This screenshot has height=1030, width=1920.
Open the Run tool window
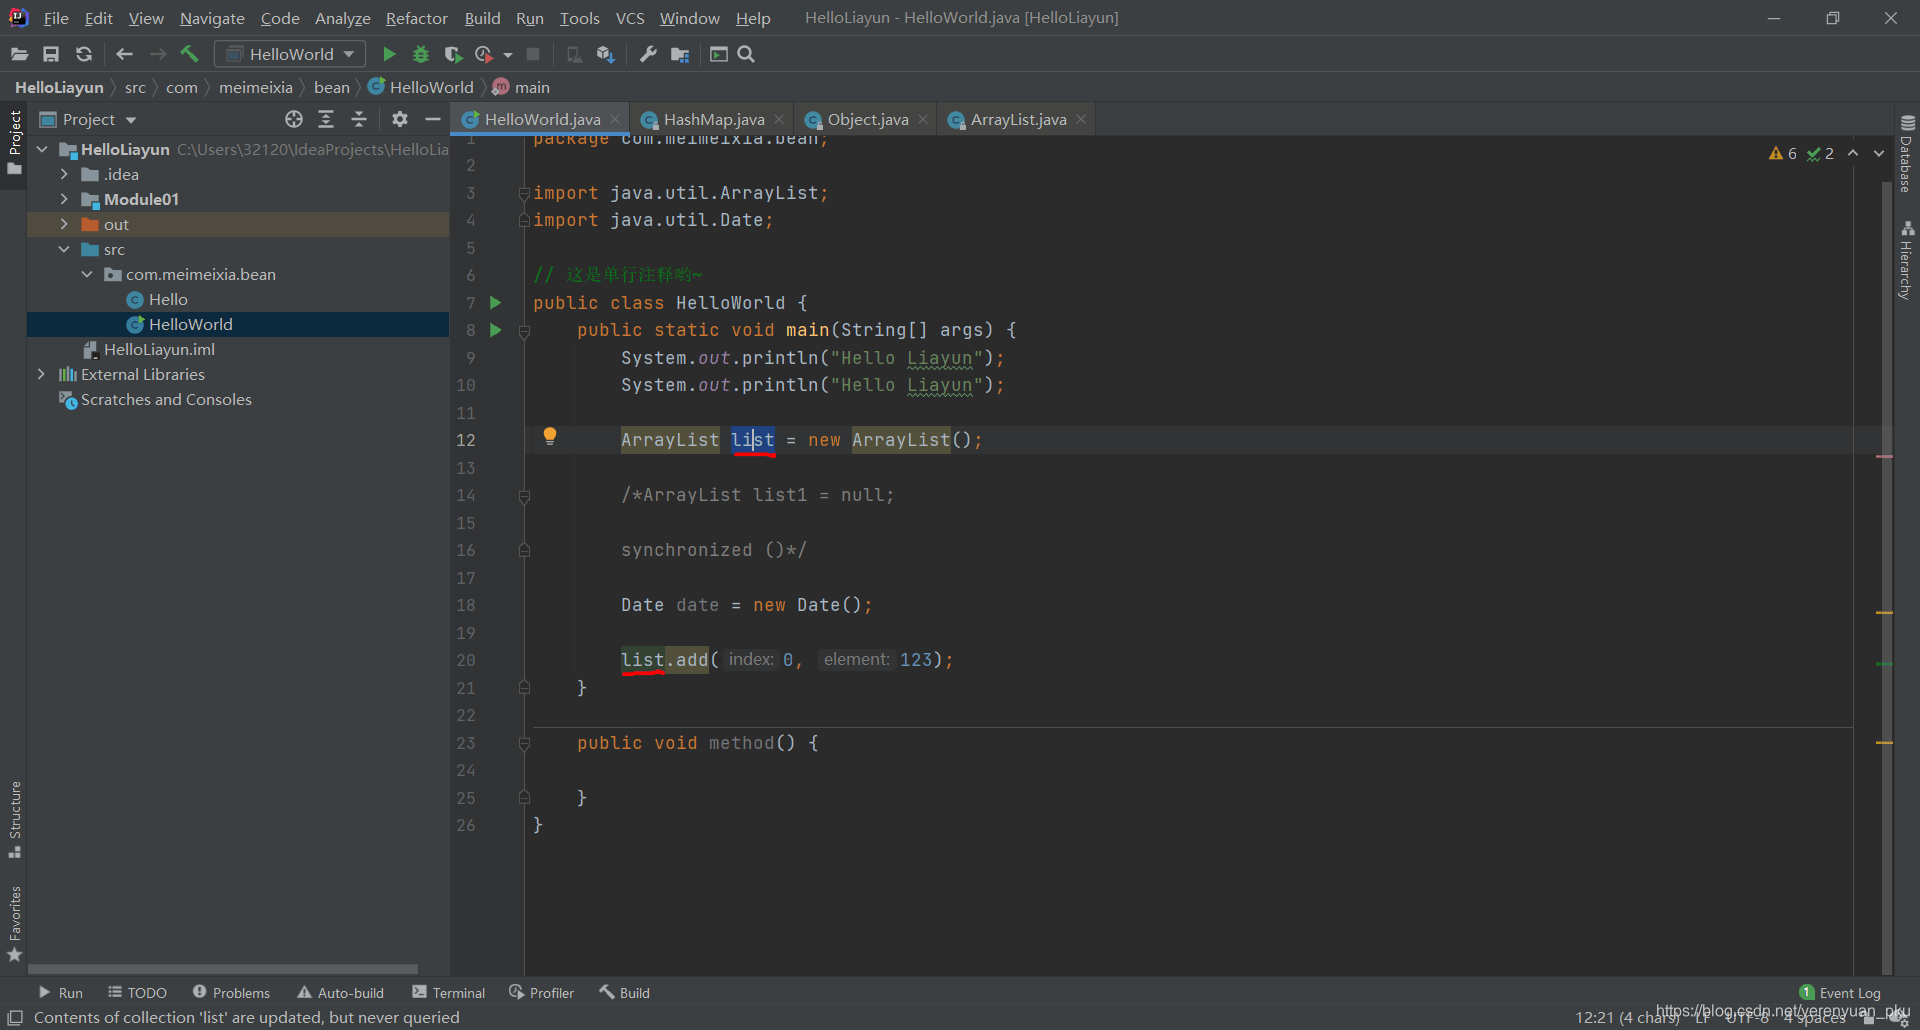coord(60,992)
